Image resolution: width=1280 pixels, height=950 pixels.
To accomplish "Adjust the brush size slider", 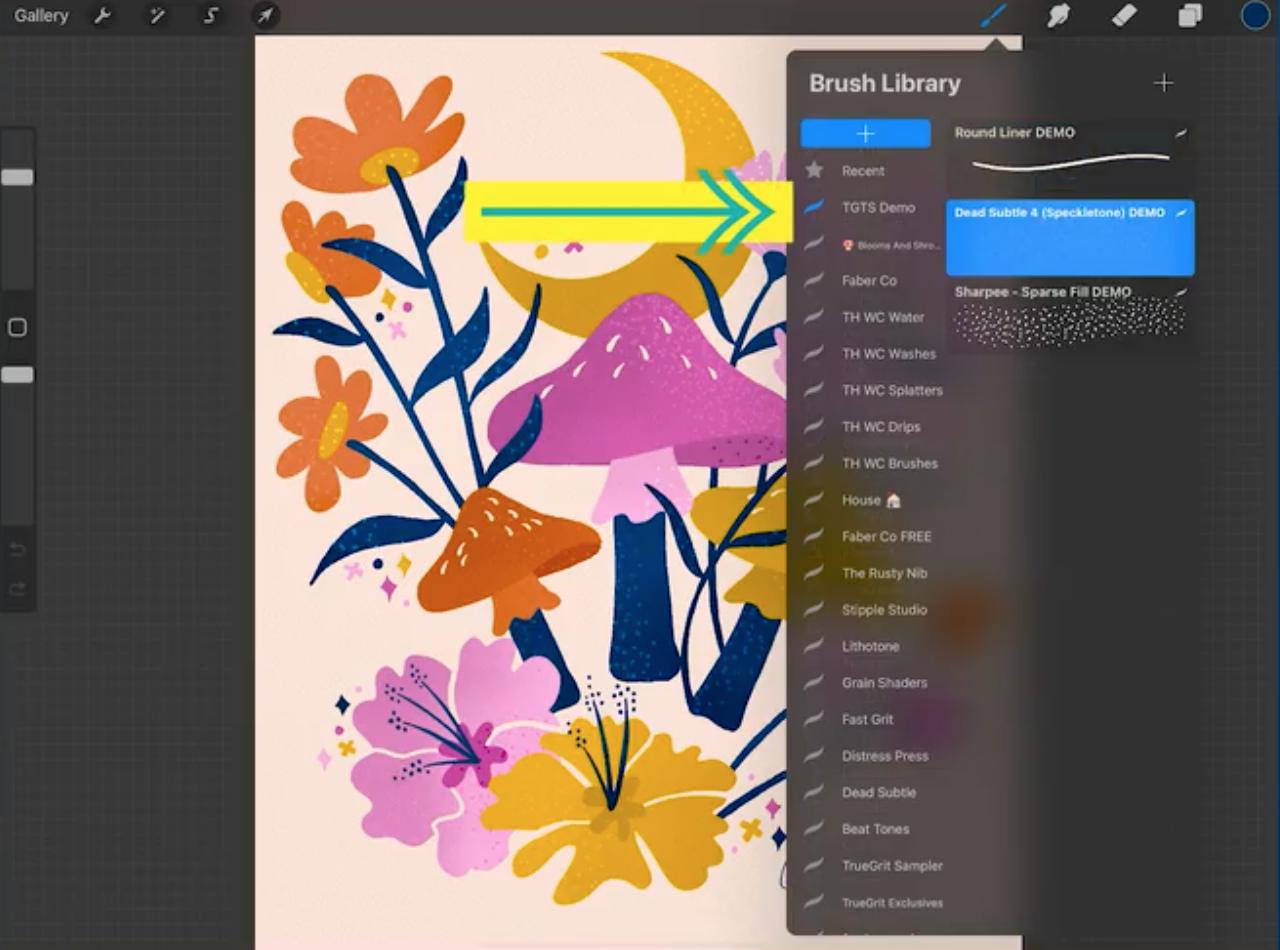I will 16,177.
